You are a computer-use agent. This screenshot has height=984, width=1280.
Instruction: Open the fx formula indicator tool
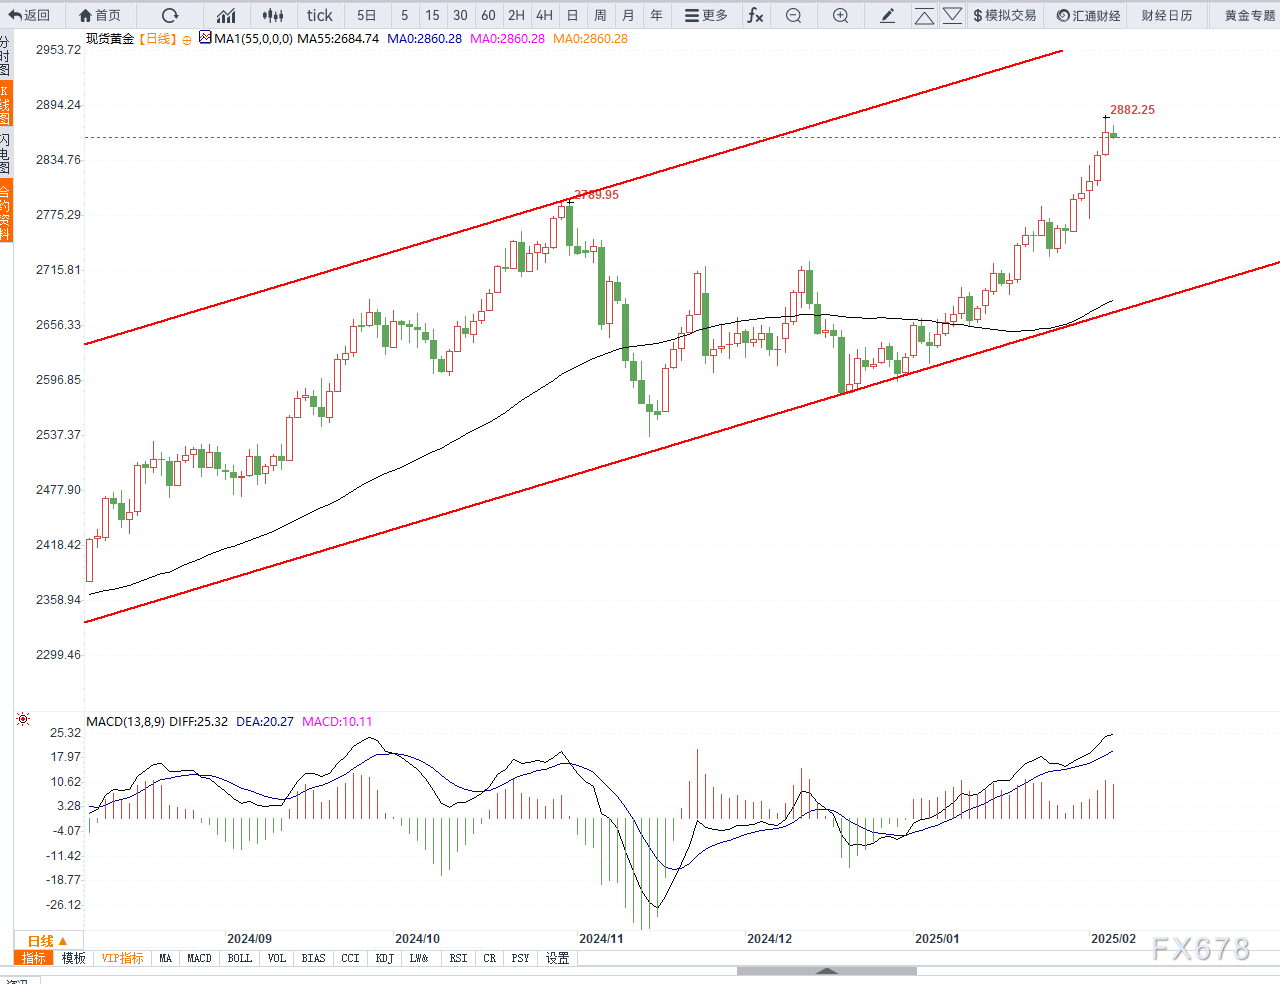[x=755, y=15]
